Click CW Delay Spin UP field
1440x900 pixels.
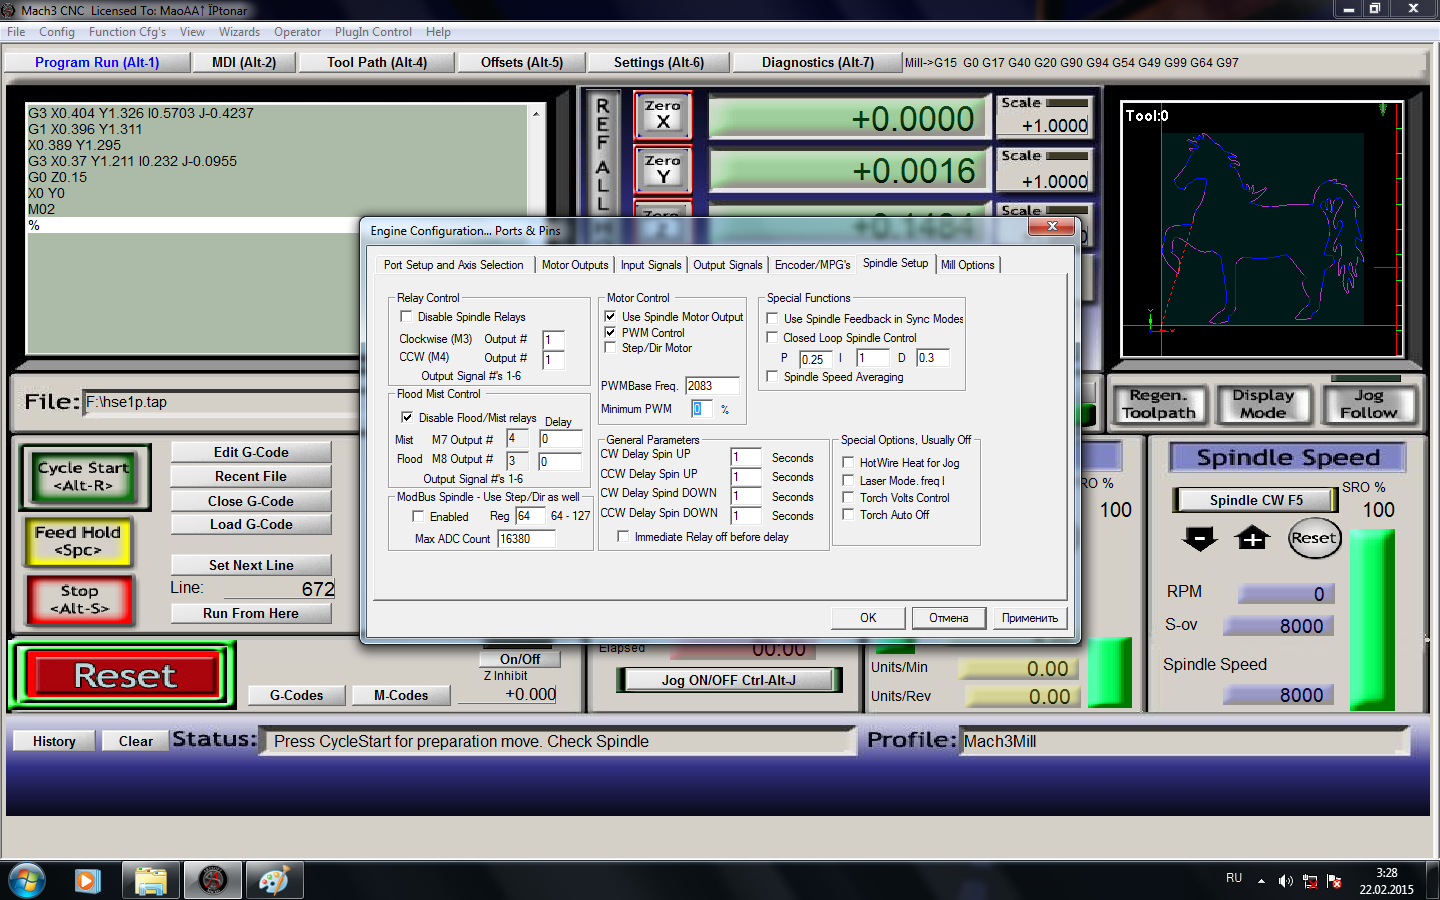[x=746, y=457]
